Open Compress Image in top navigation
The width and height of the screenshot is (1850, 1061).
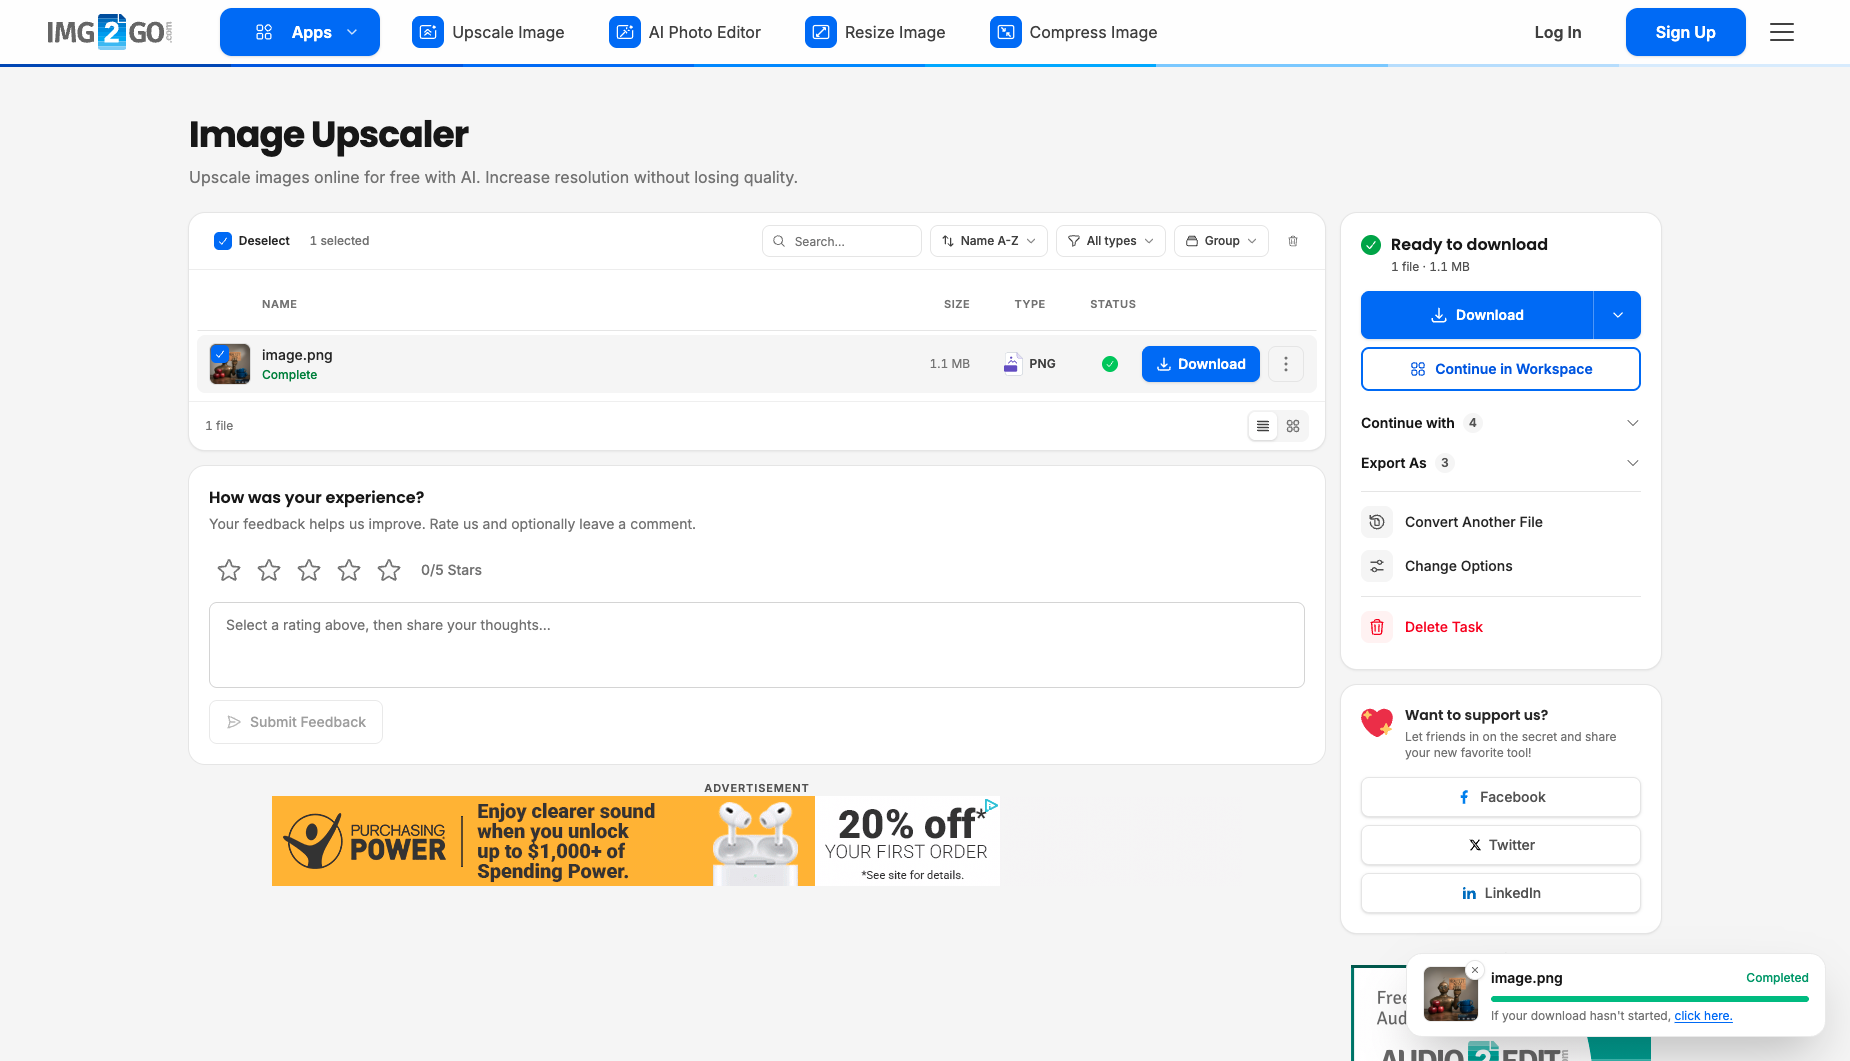1074,32
